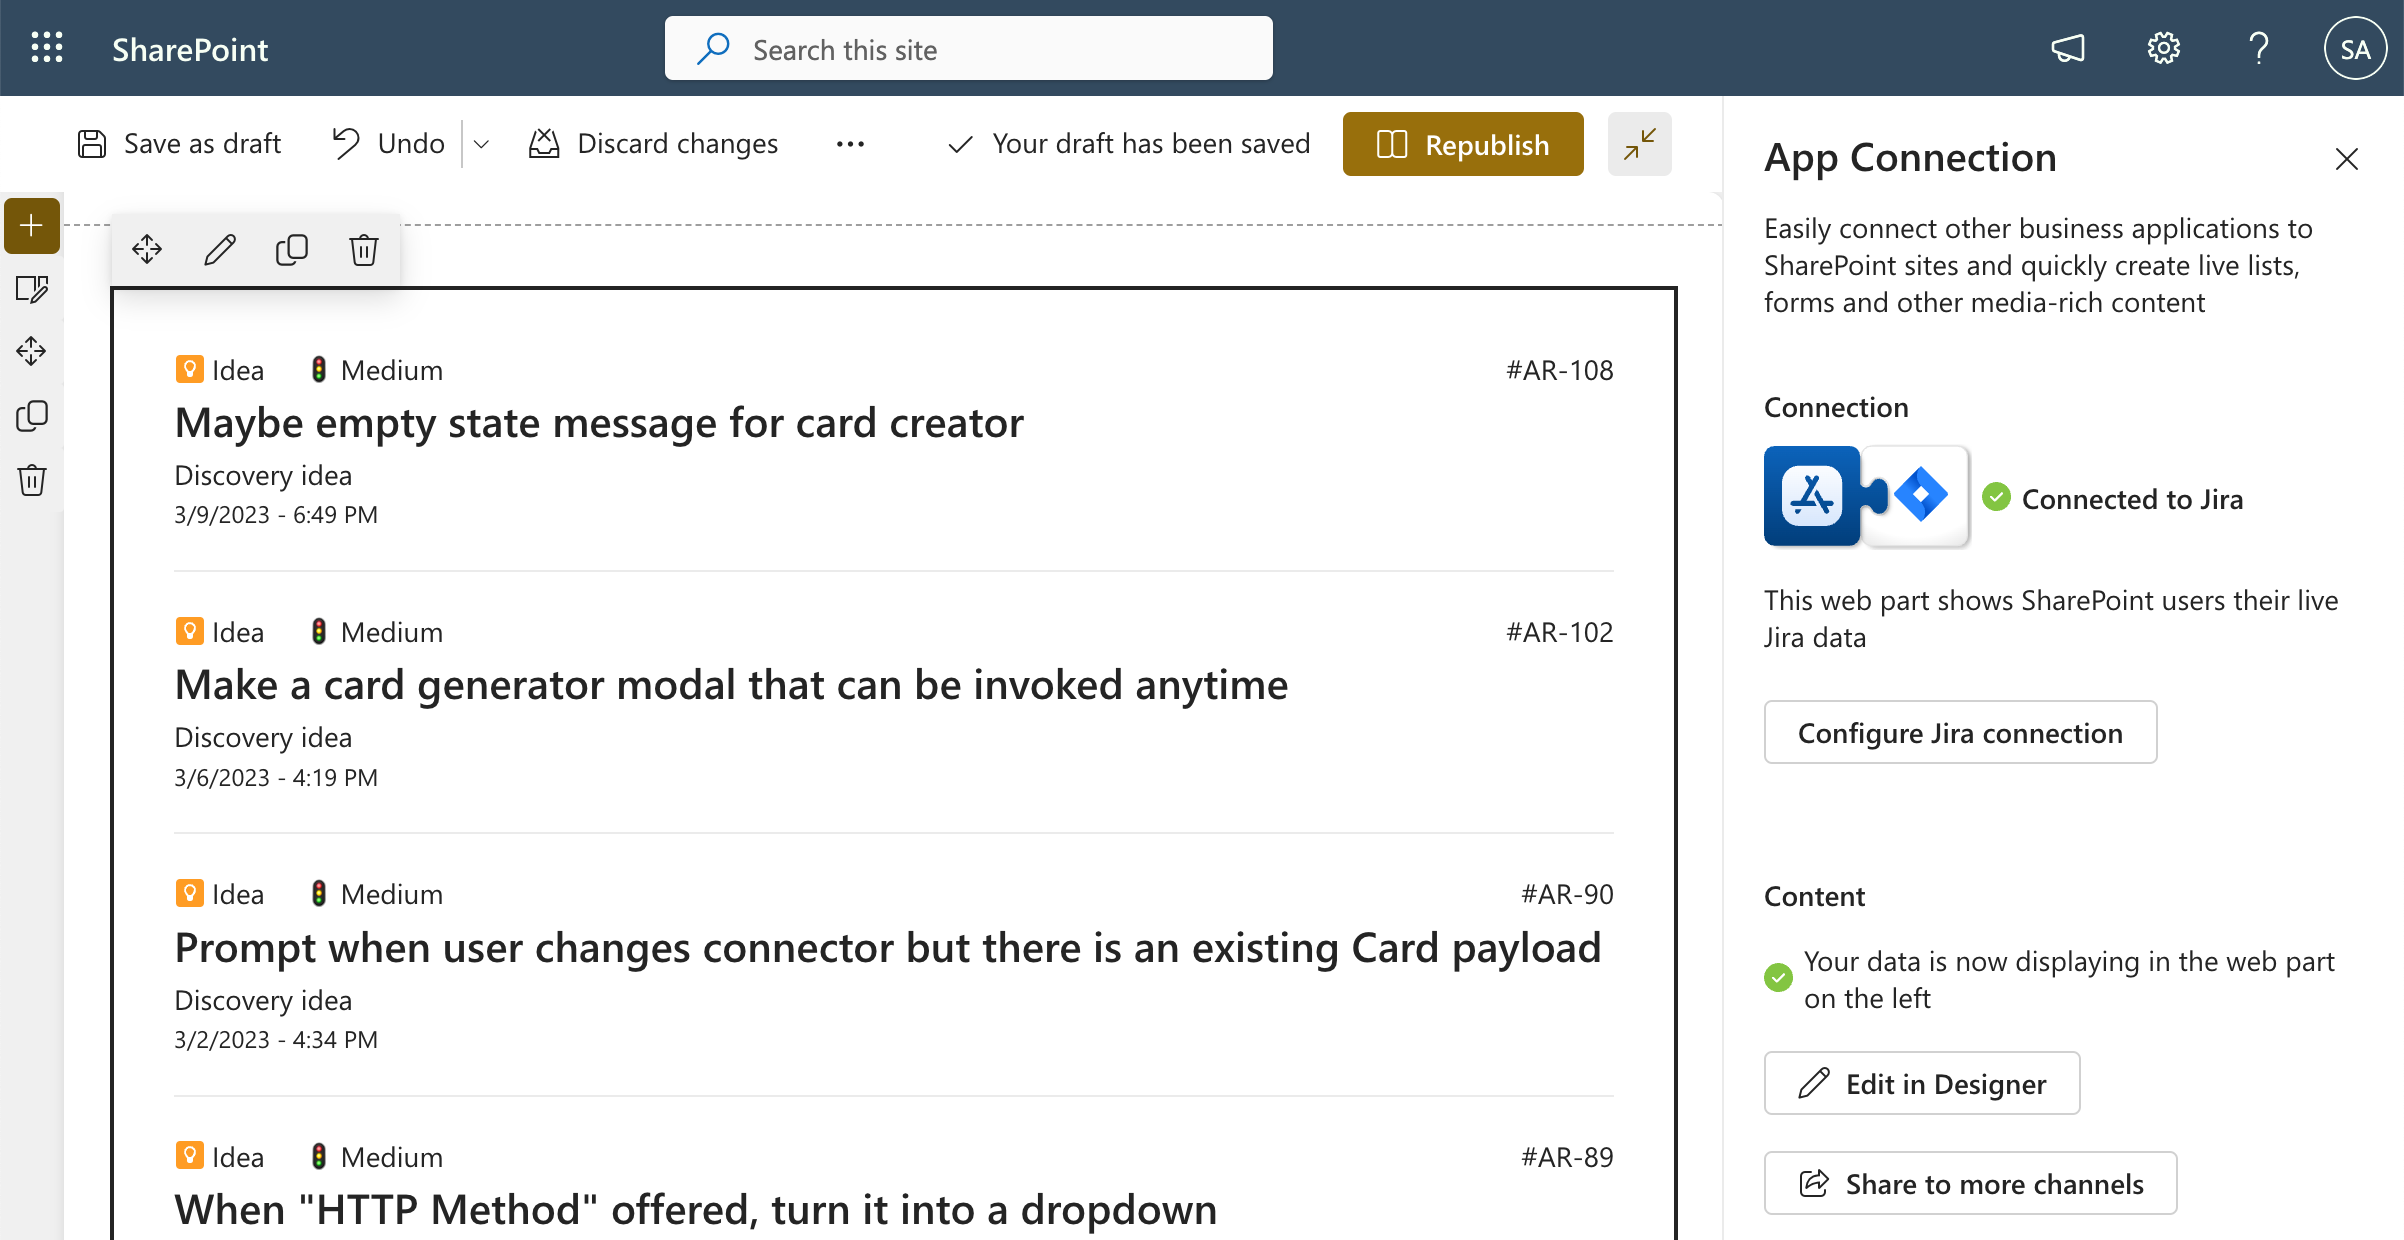
Task: Delete the web part with the trash icon
Action: click(364, 249)
